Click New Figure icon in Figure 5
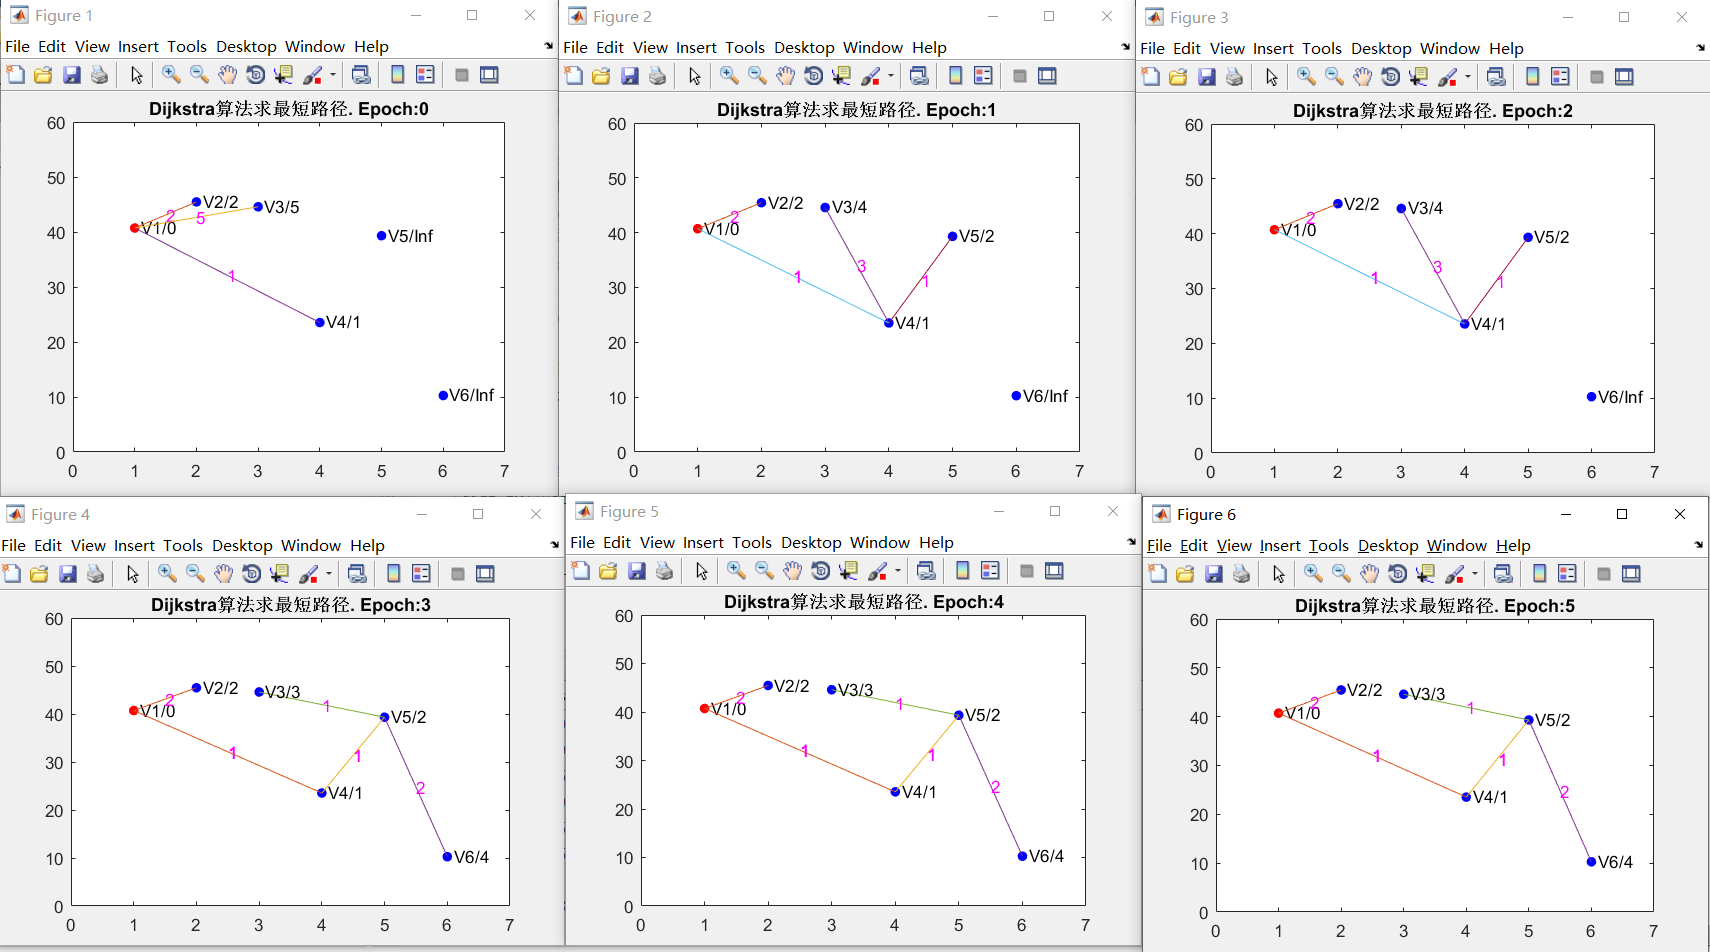The width and height of the screenshot is (1710, 952). coord(580,571)
